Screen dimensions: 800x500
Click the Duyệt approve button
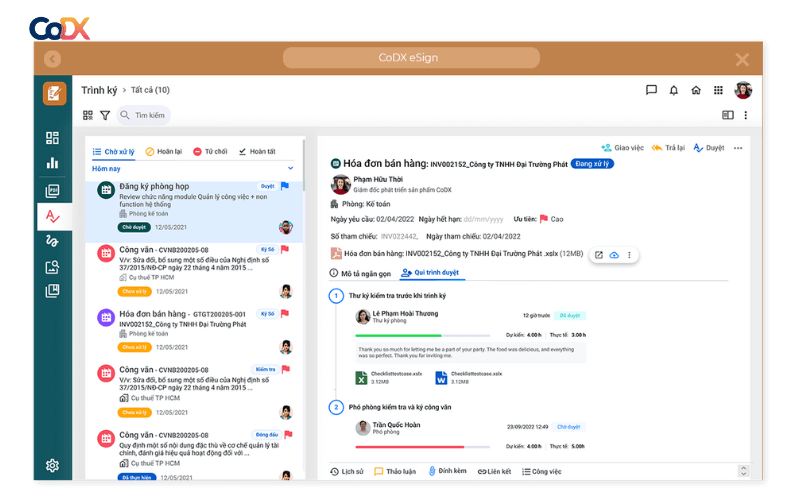[x=709, y=148]
